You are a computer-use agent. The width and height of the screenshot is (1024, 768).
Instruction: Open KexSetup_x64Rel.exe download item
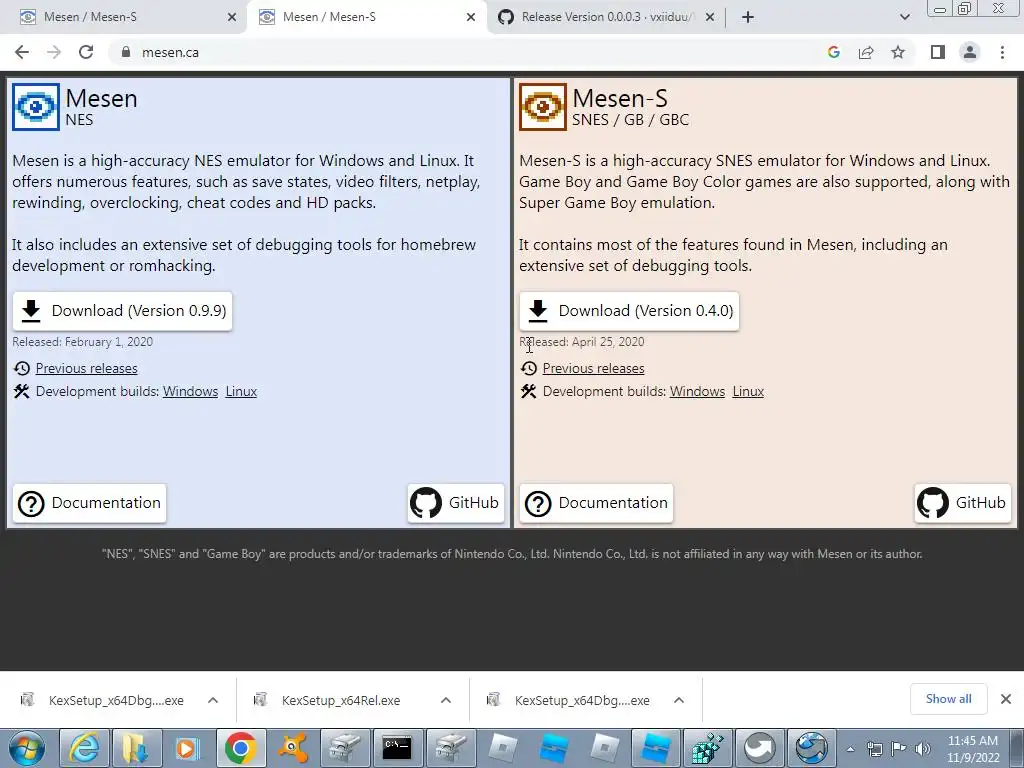330,700
